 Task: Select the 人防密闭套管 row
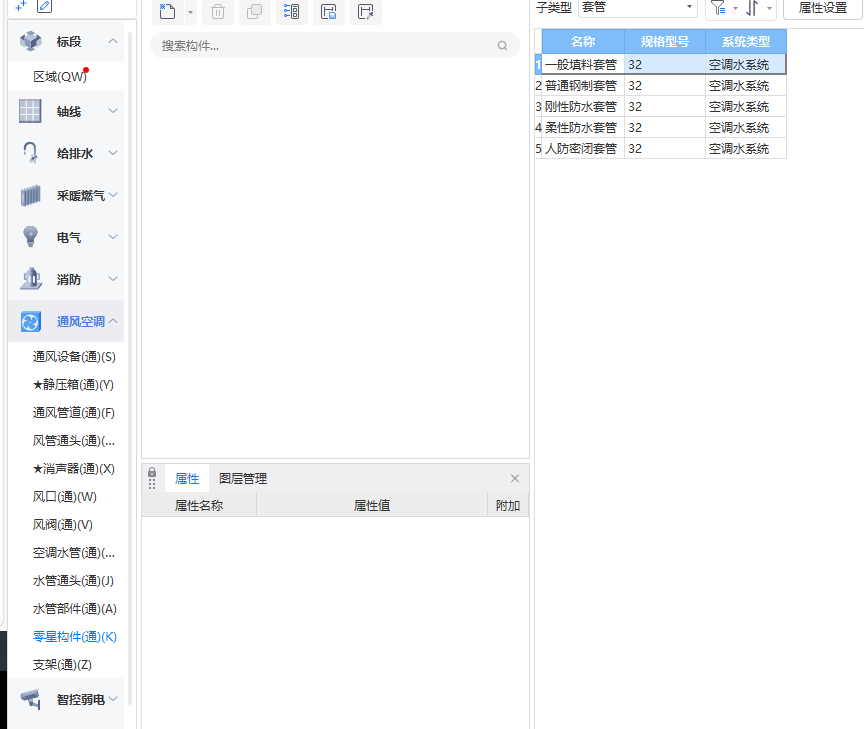point(660,148)
